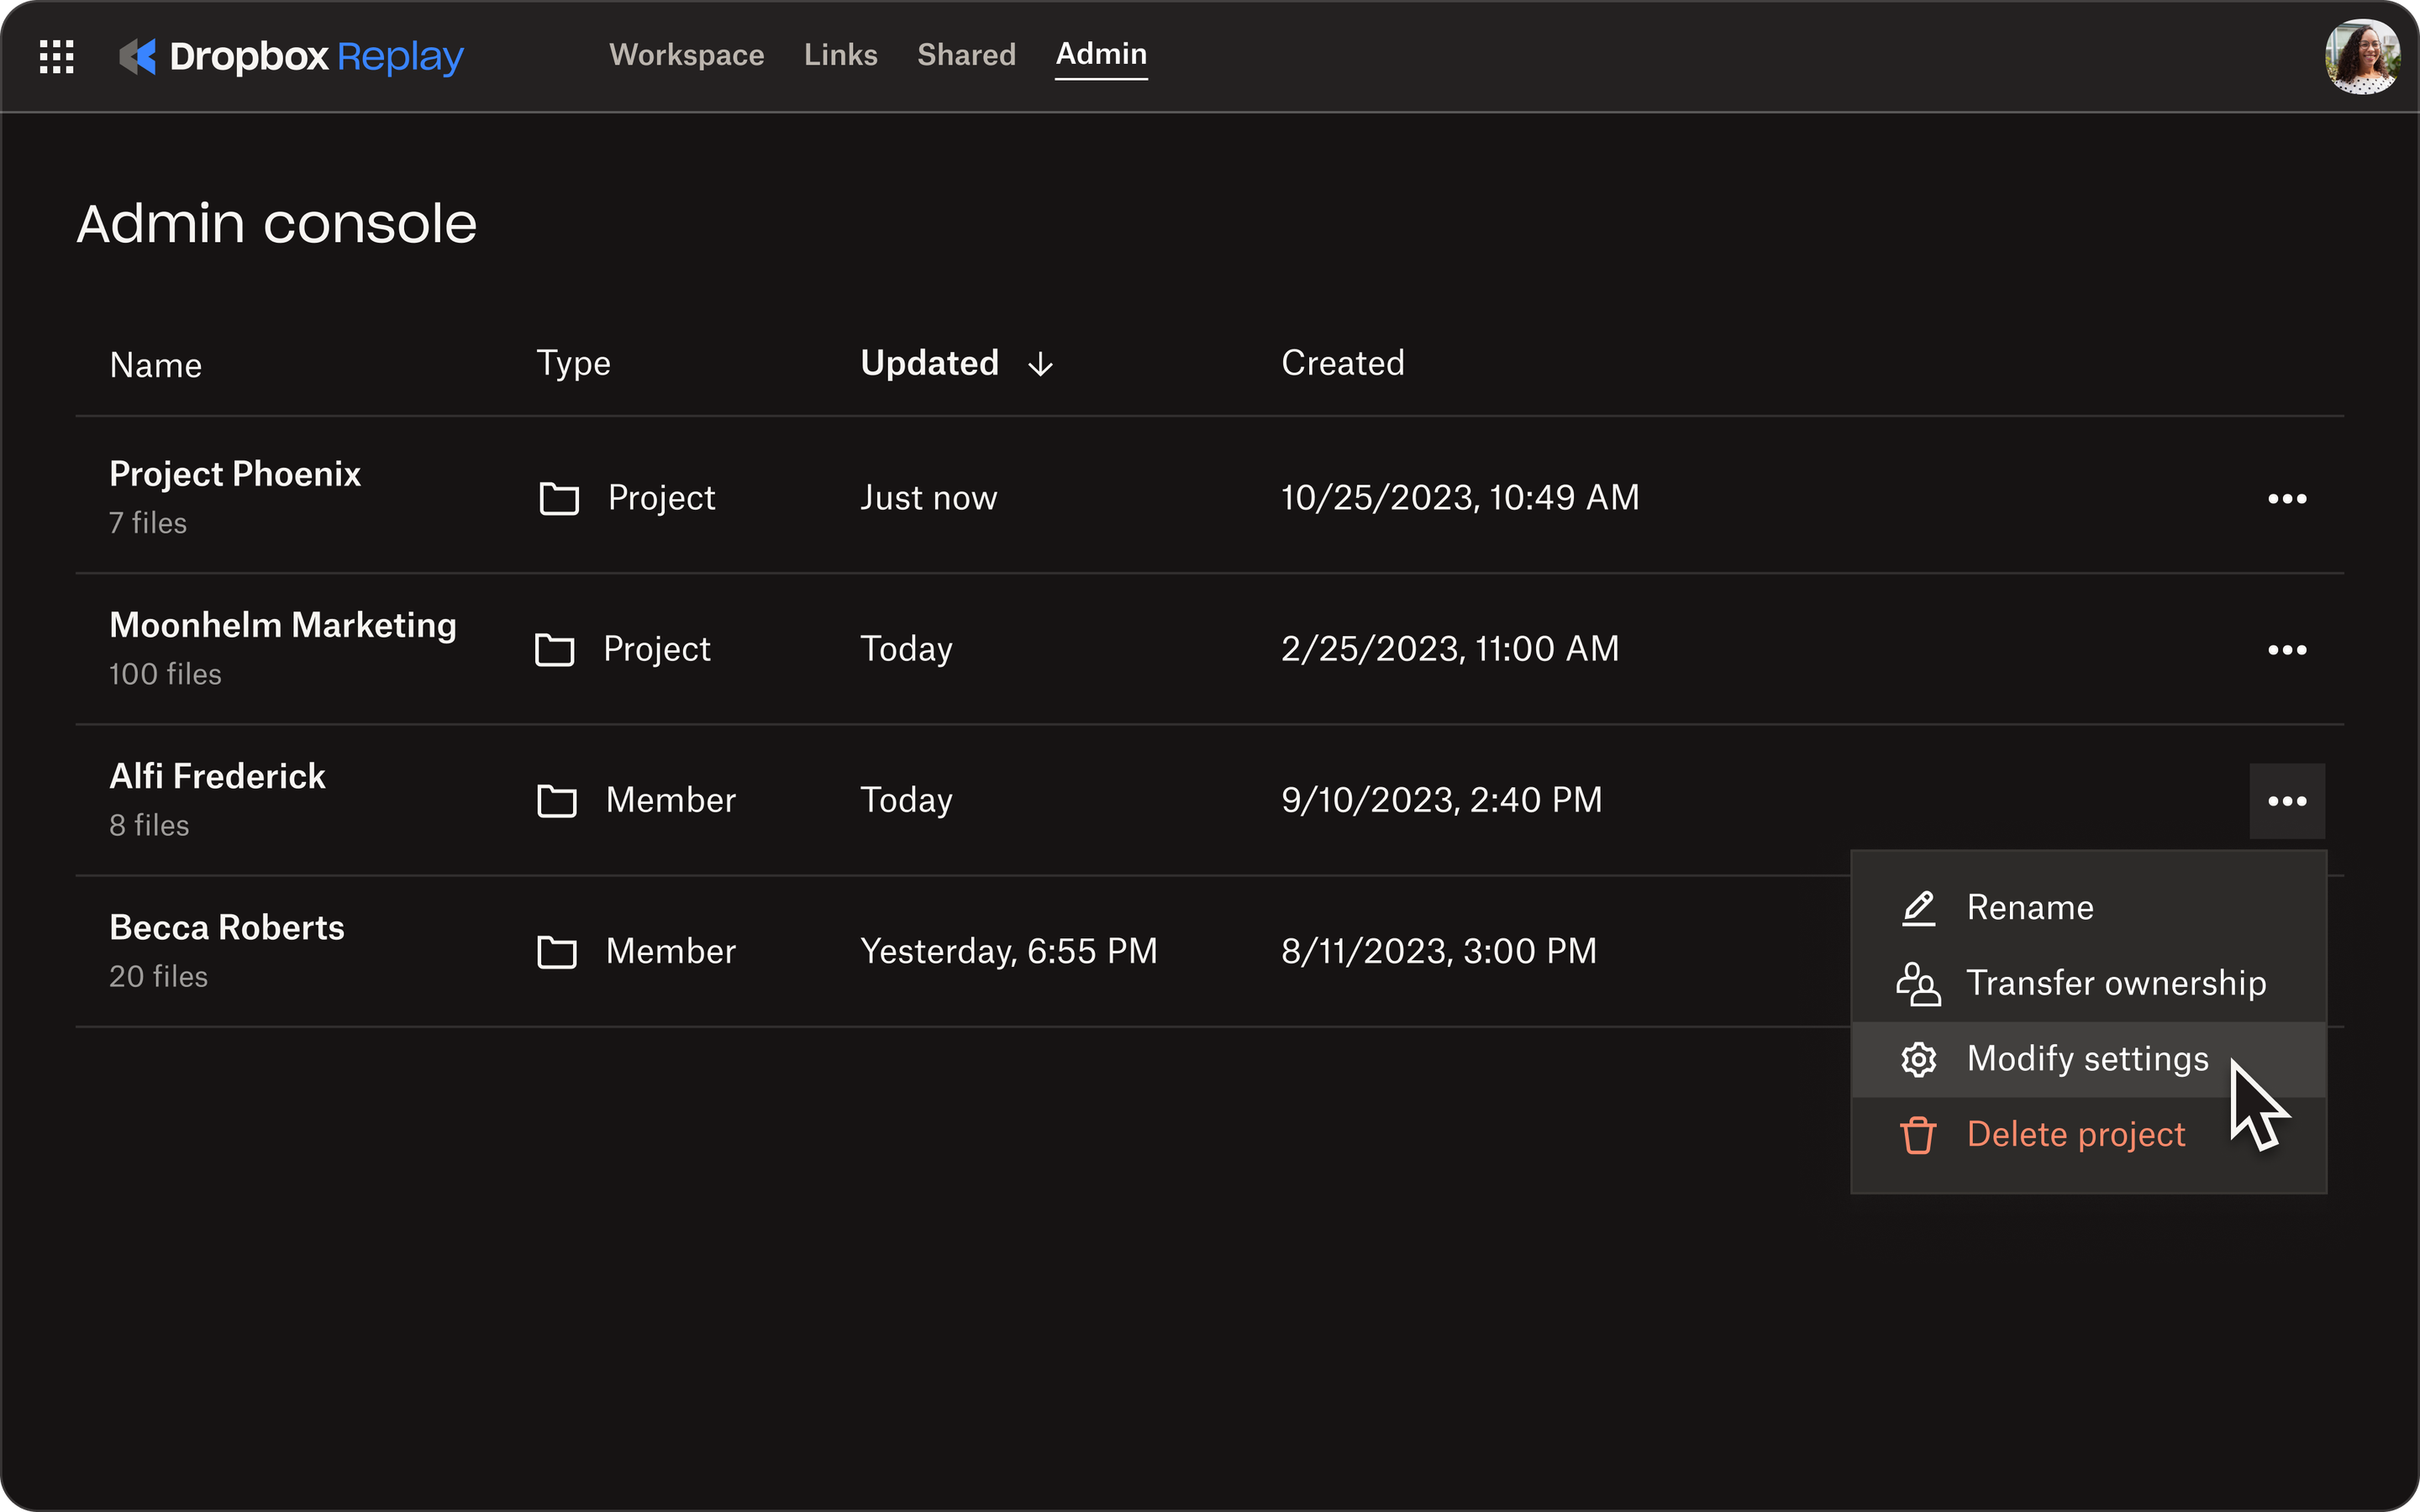This screenshot has width=2420, height=1512.
Task: Open the ellipsis menu for Project Phoenix
Action: [2288, 498]
